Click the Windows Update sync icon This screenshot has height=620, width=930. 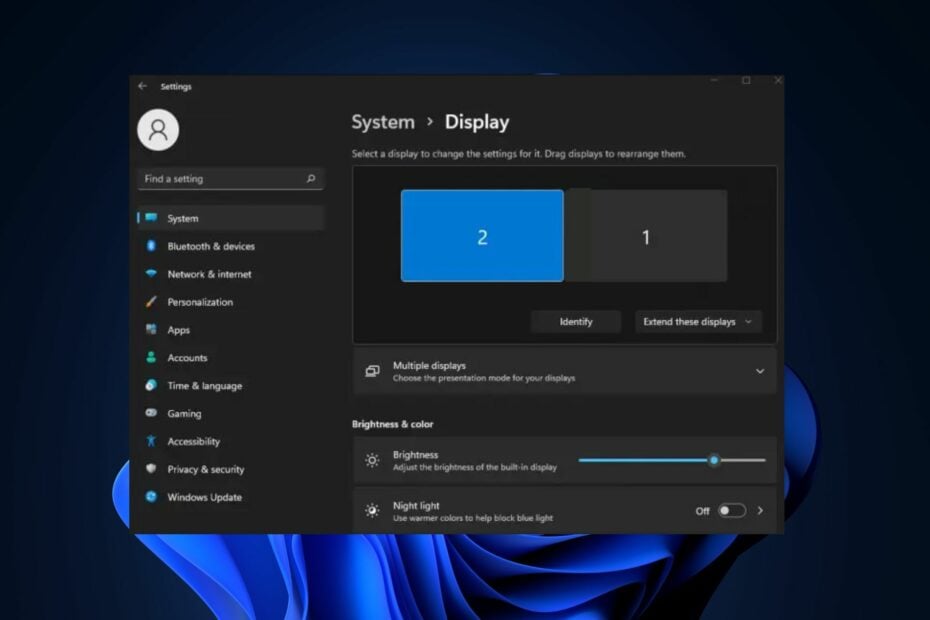151,497
